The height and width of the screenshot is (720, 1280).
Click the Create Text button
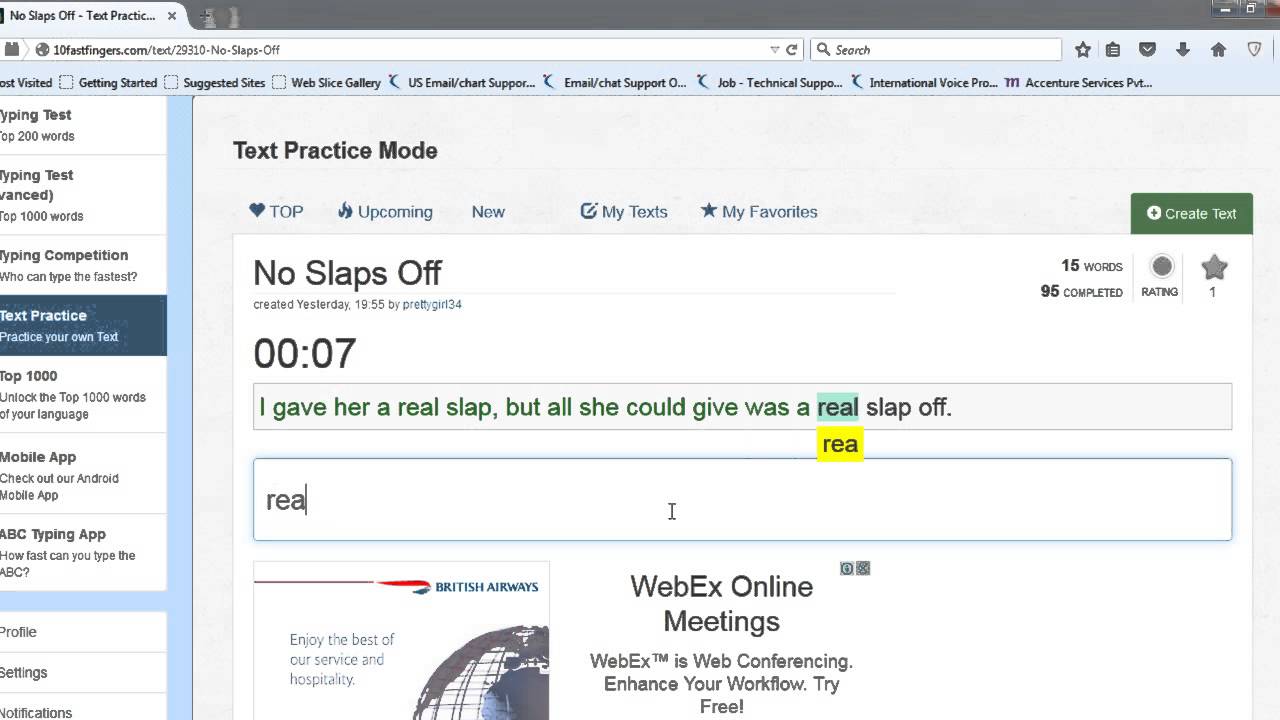(1192, 213)
